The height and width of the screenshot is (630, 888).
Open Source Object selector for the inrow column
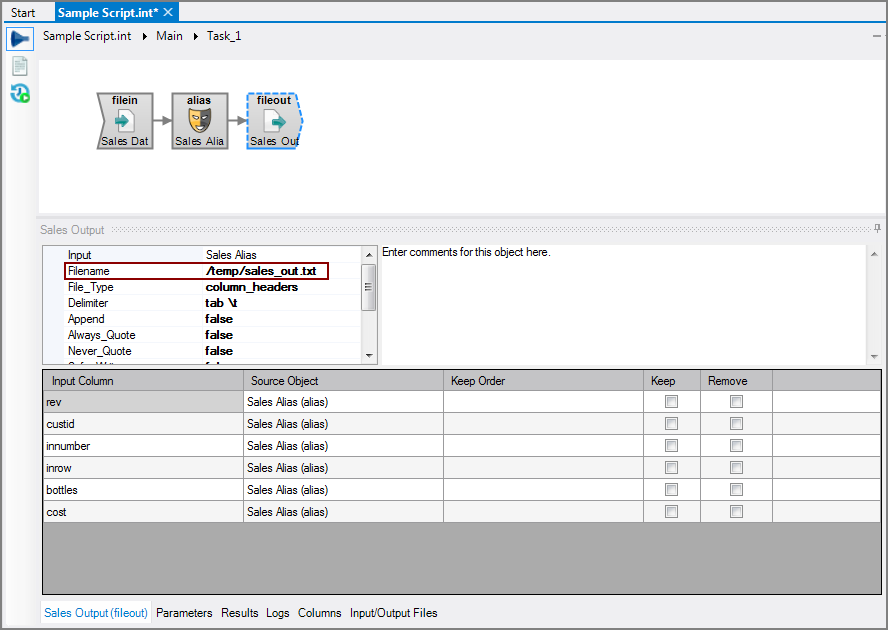pos(340,467)
